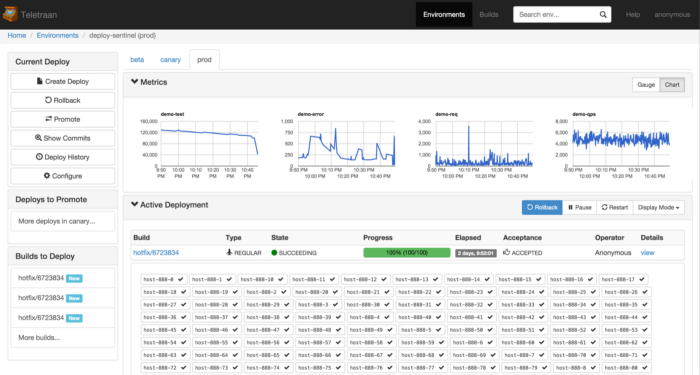Click the blue Rollback button
The width and height of the screenshot is (700, 375).
point(542,207)
